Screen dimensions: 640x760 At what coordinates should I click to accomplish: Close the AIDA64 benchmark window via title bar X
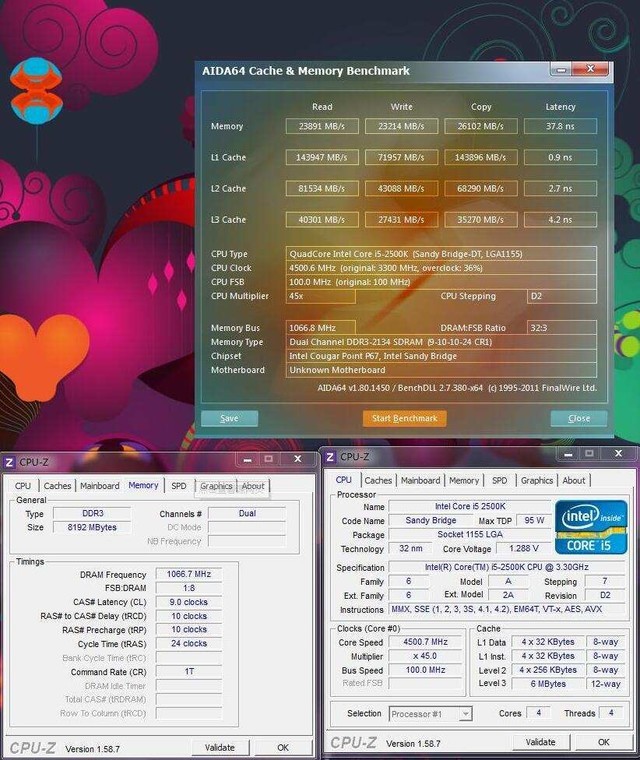click(590, 69)
